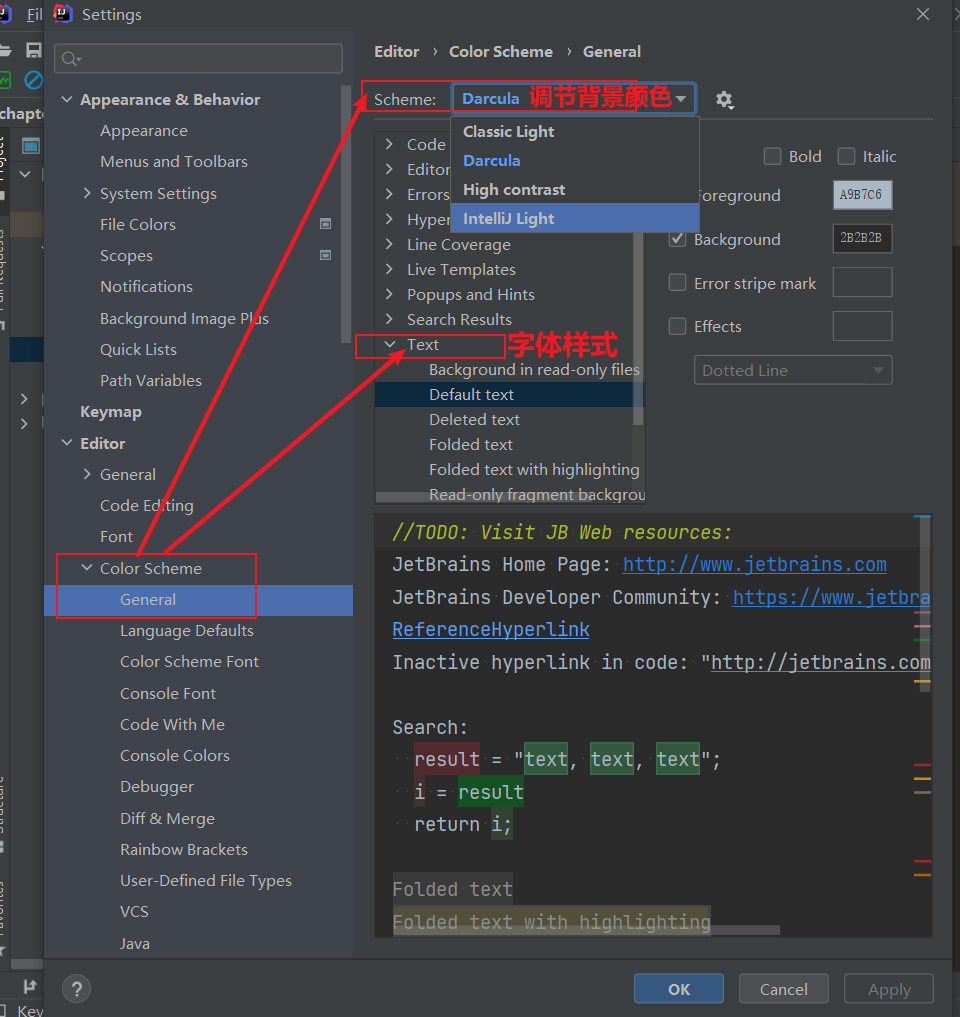Image resolution: width=960 pixels, height=1017 pixels.
Task: Click the OK button
Action: pos(678,989)
